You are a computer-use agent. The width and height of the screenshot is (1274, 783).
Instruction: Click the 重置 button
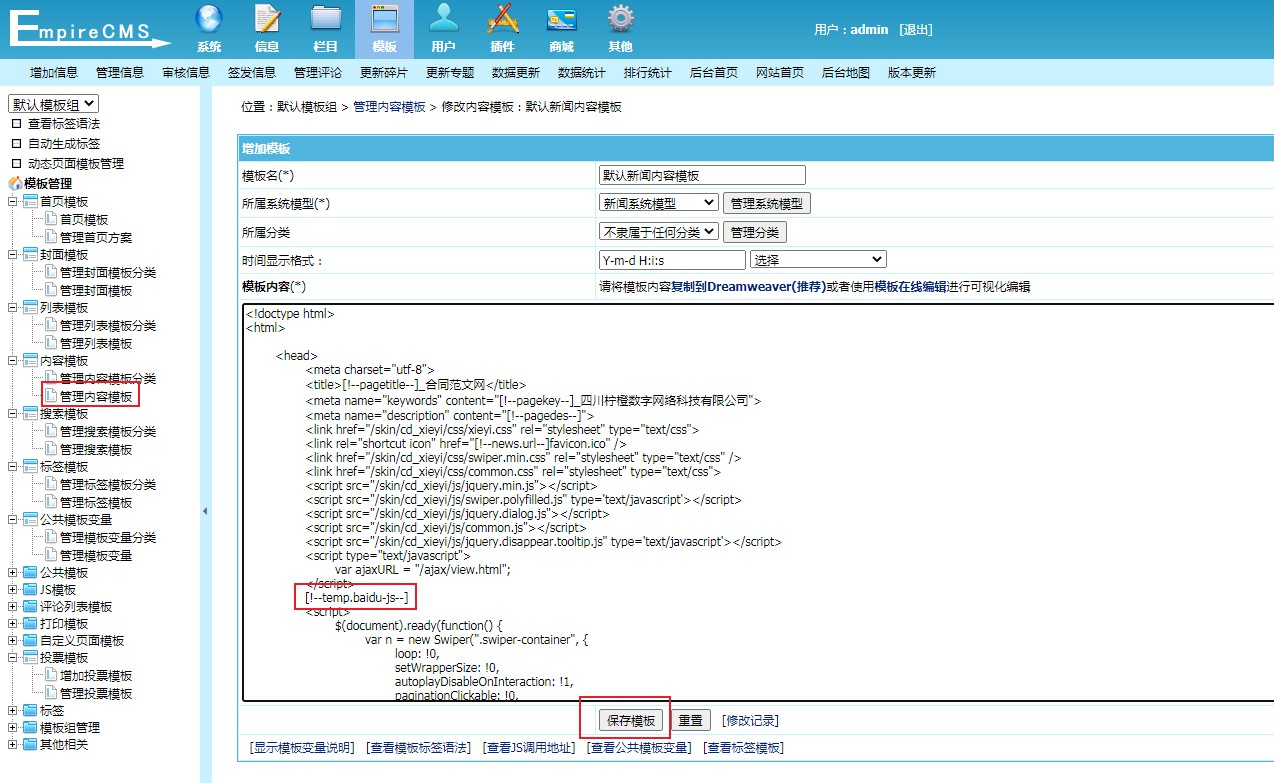click(690, 720)
